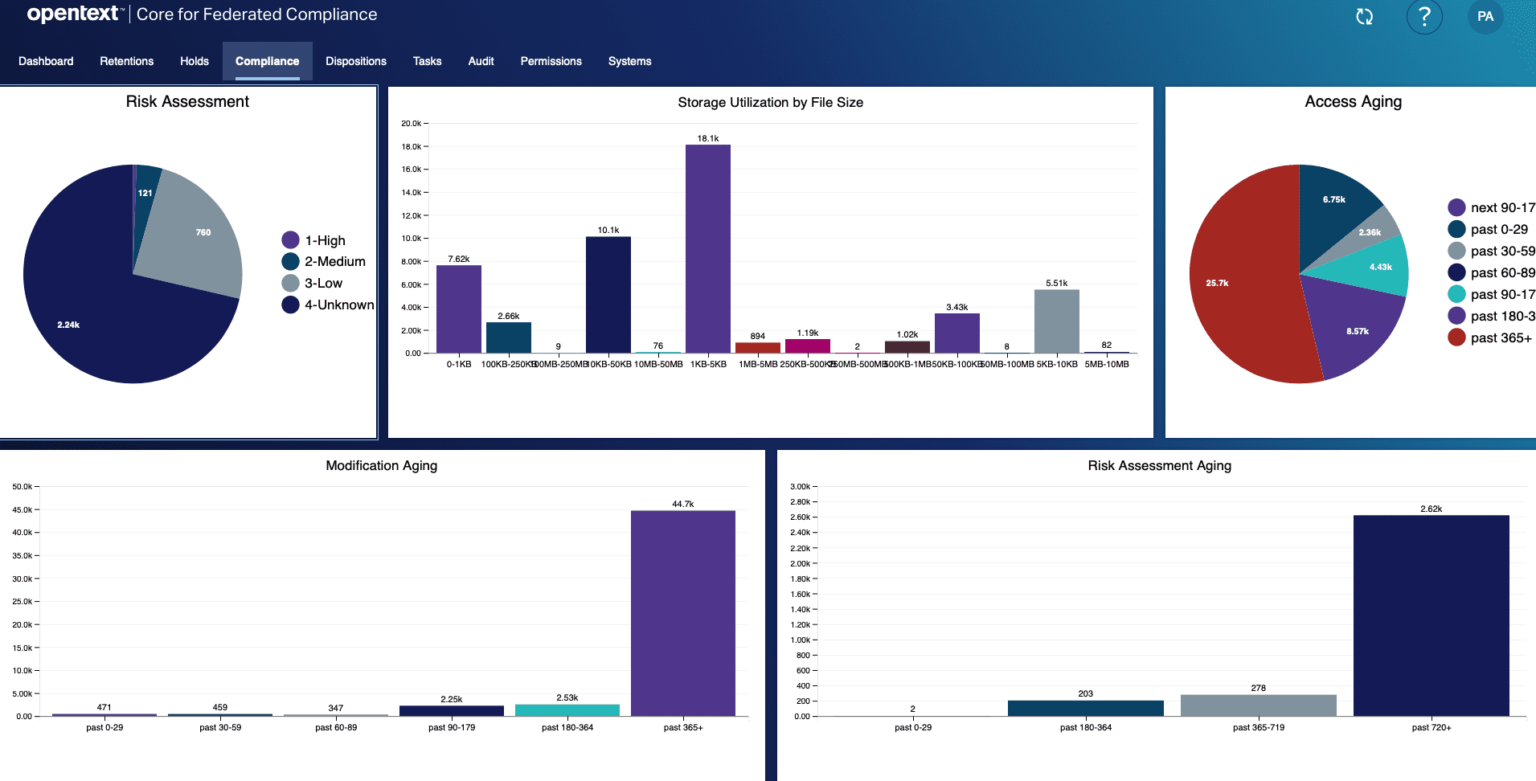Viewport: 1536px width, 781px height.
Task: Open the Audit section
Action: (480, 61)
